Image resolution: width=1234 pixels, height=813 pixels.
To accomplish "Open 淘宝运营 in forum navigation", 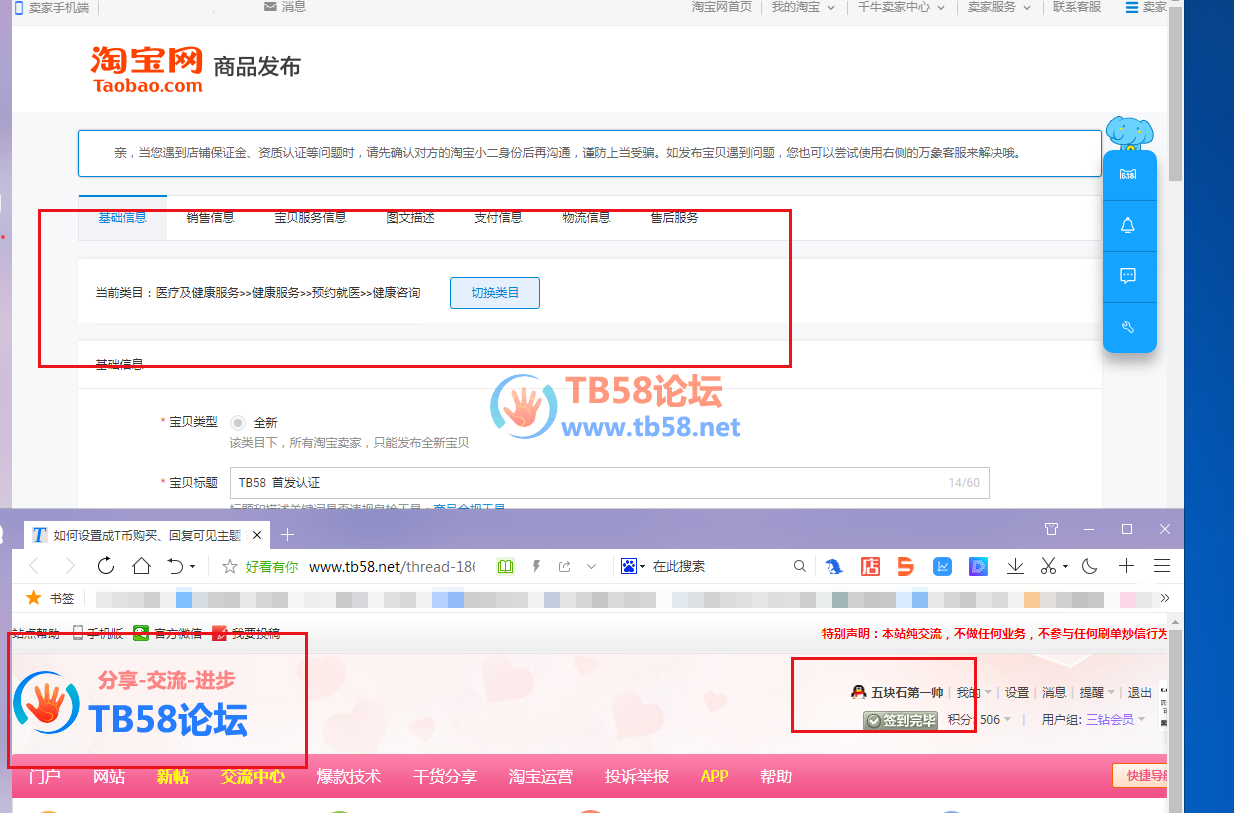I will tap(541, 776).
